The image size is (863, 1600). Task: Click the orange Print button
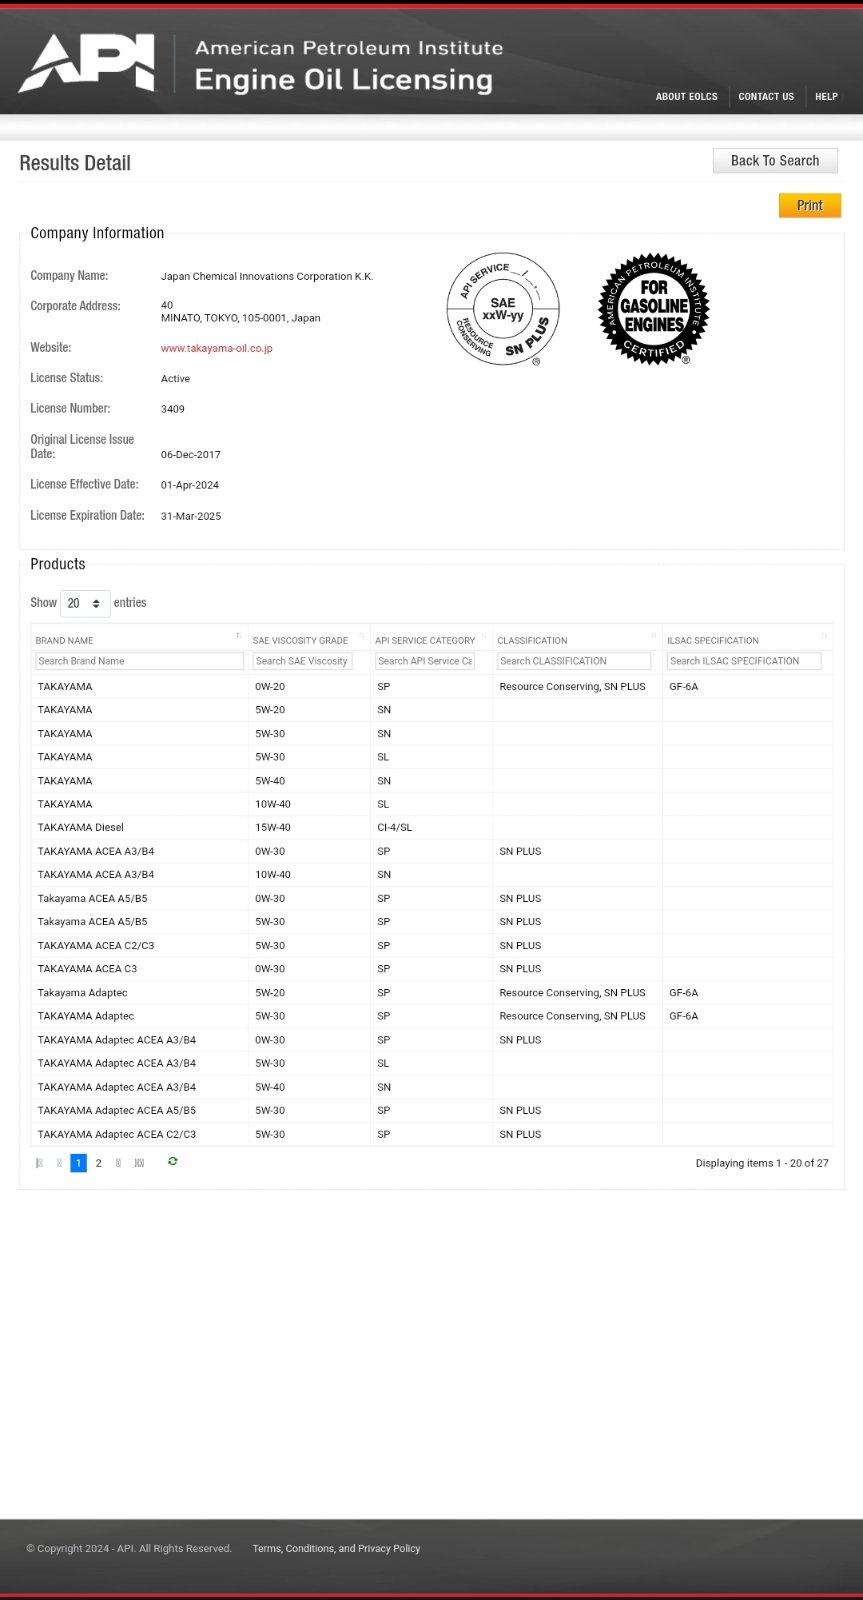[810, 205]
